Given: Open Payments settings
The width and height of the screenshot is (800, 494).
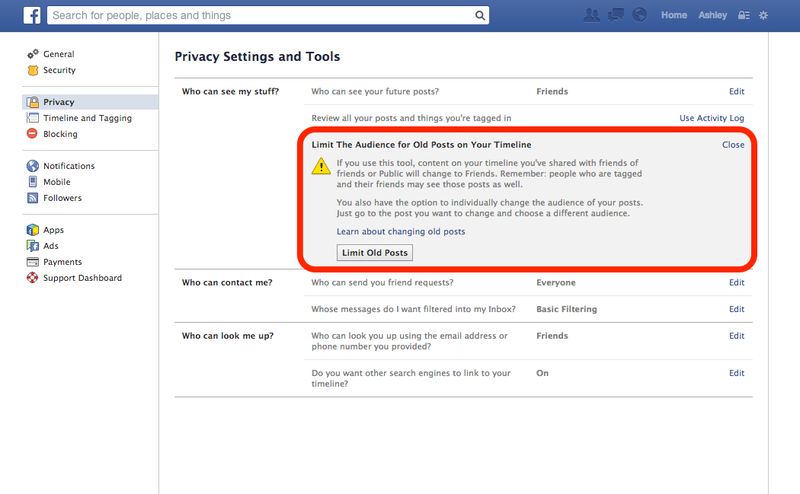Looking at the screenshot, I should pos(62,262).
